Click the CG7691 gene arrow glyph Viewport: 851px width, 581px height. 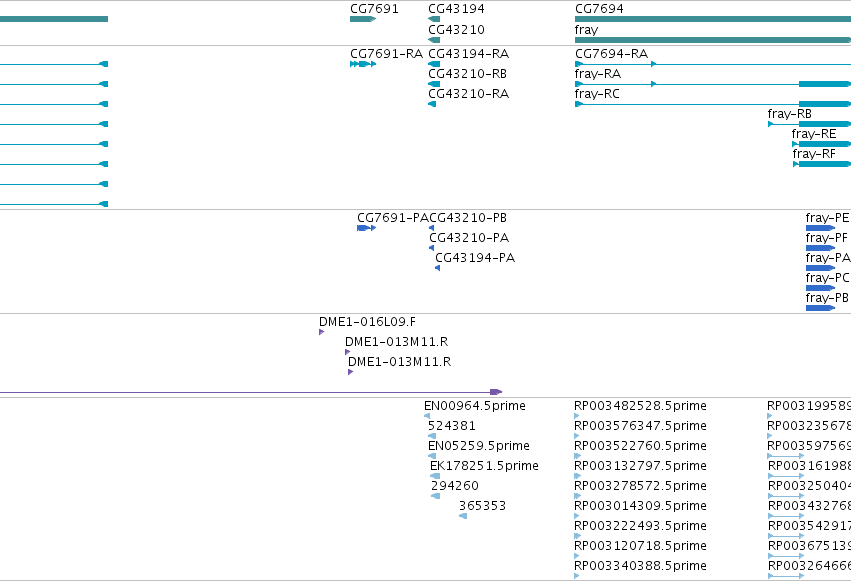point(363,19)
